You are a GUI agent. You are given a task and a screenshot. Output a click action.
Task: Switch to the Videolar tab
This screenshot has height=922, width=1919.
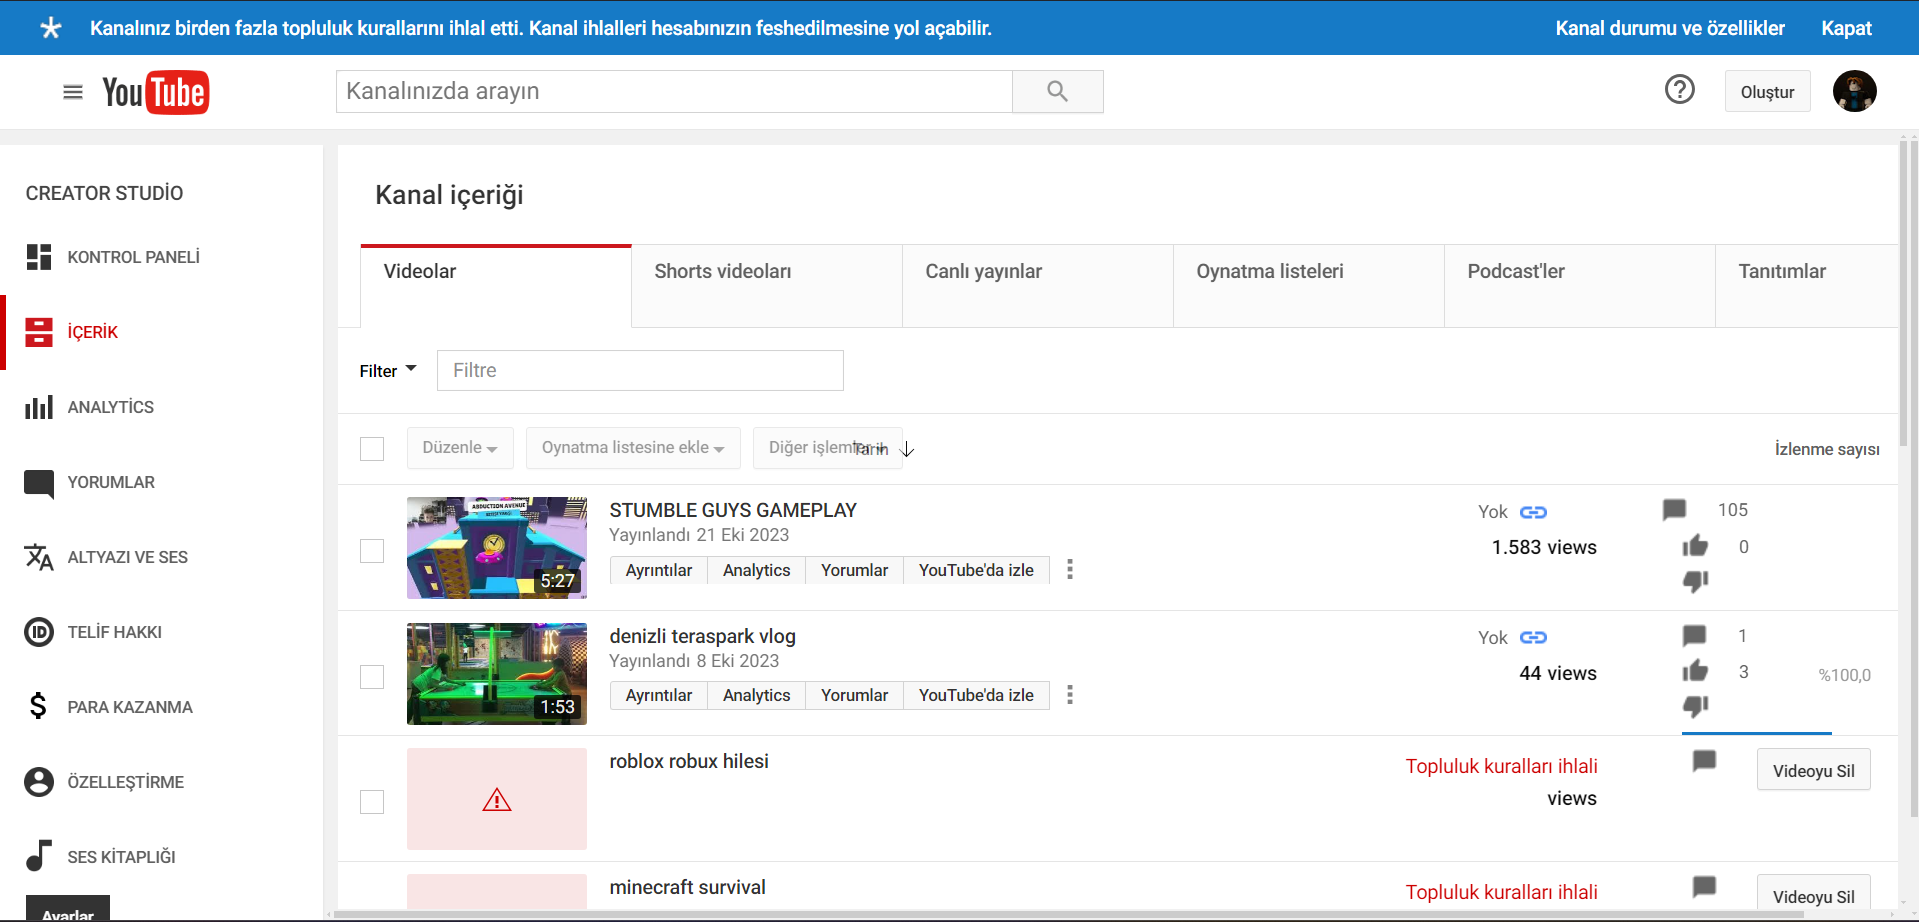click(496, 286)
